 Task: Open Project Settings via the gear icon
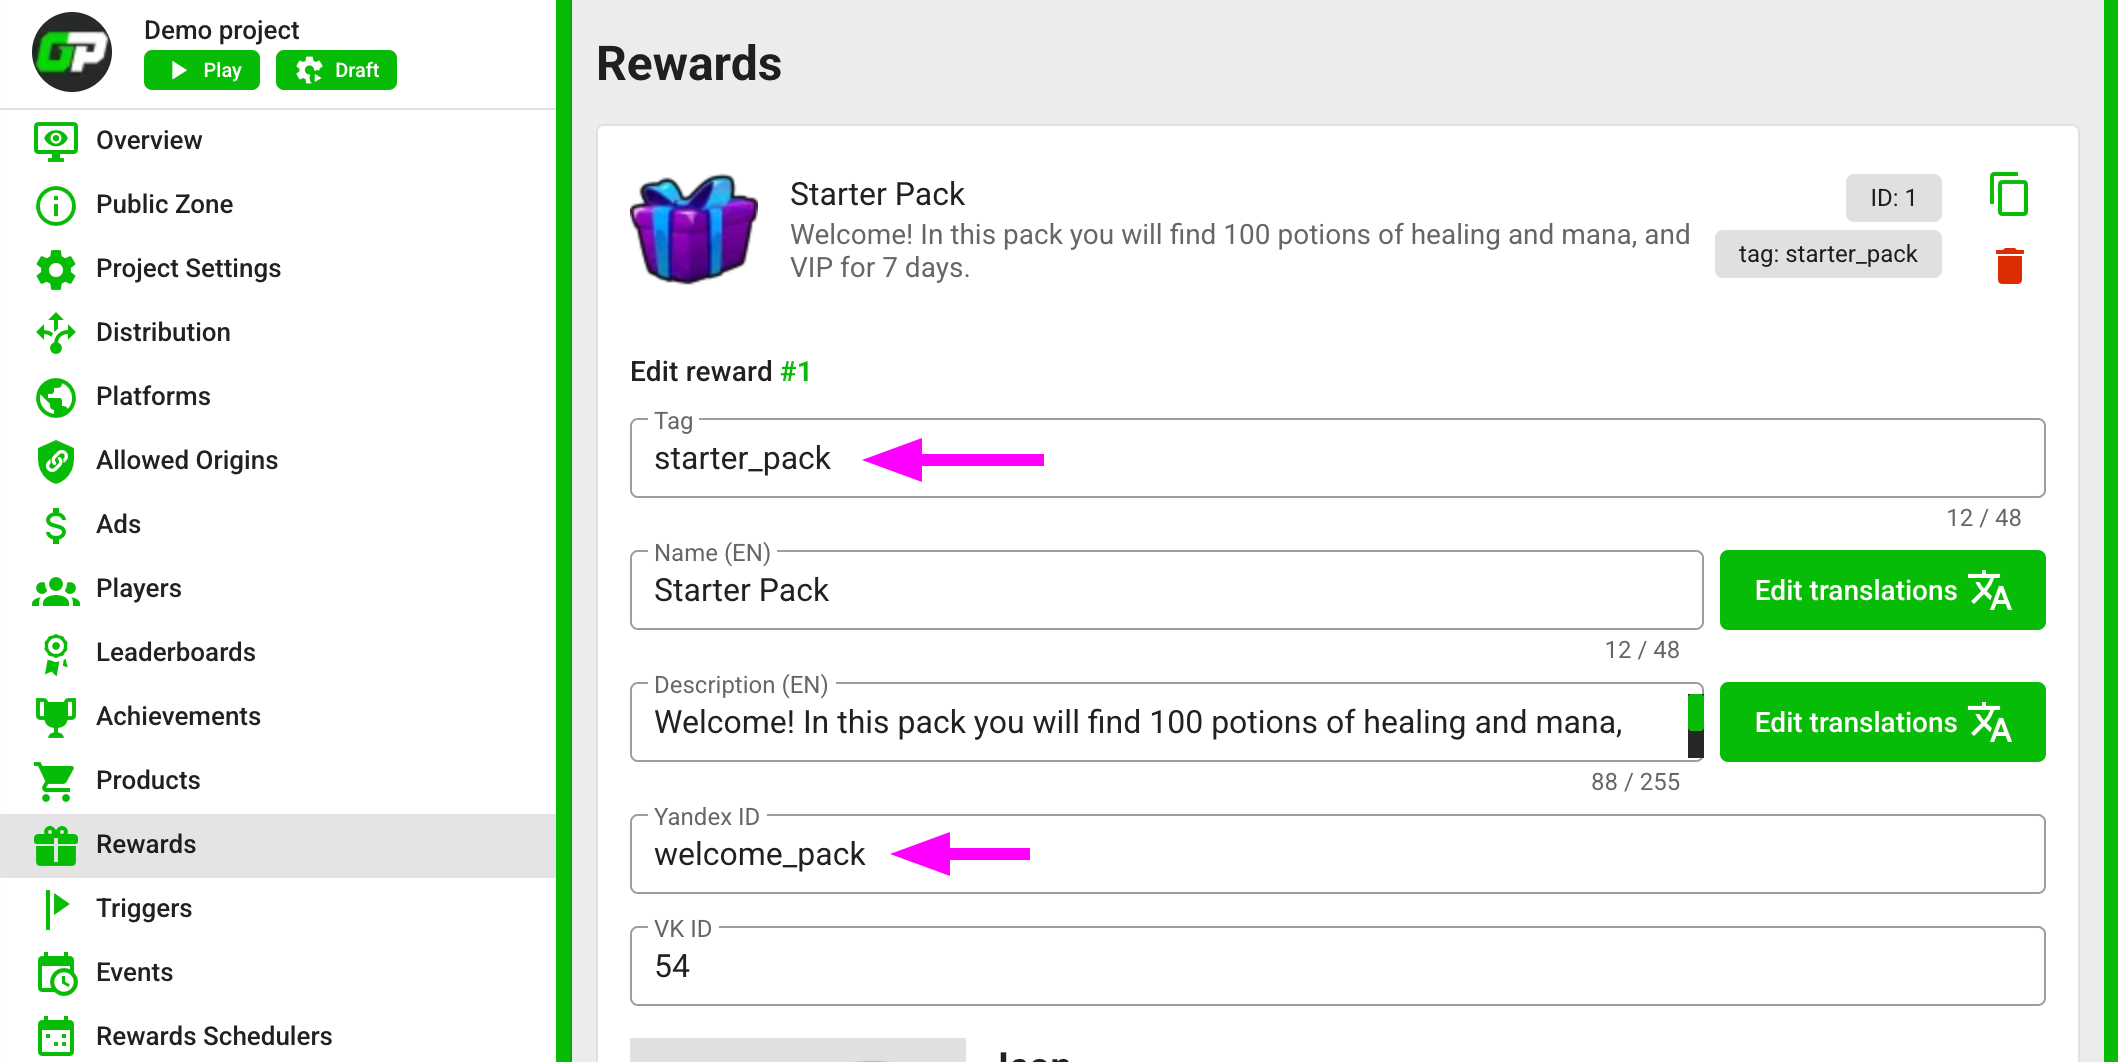[x=56, y=268]
